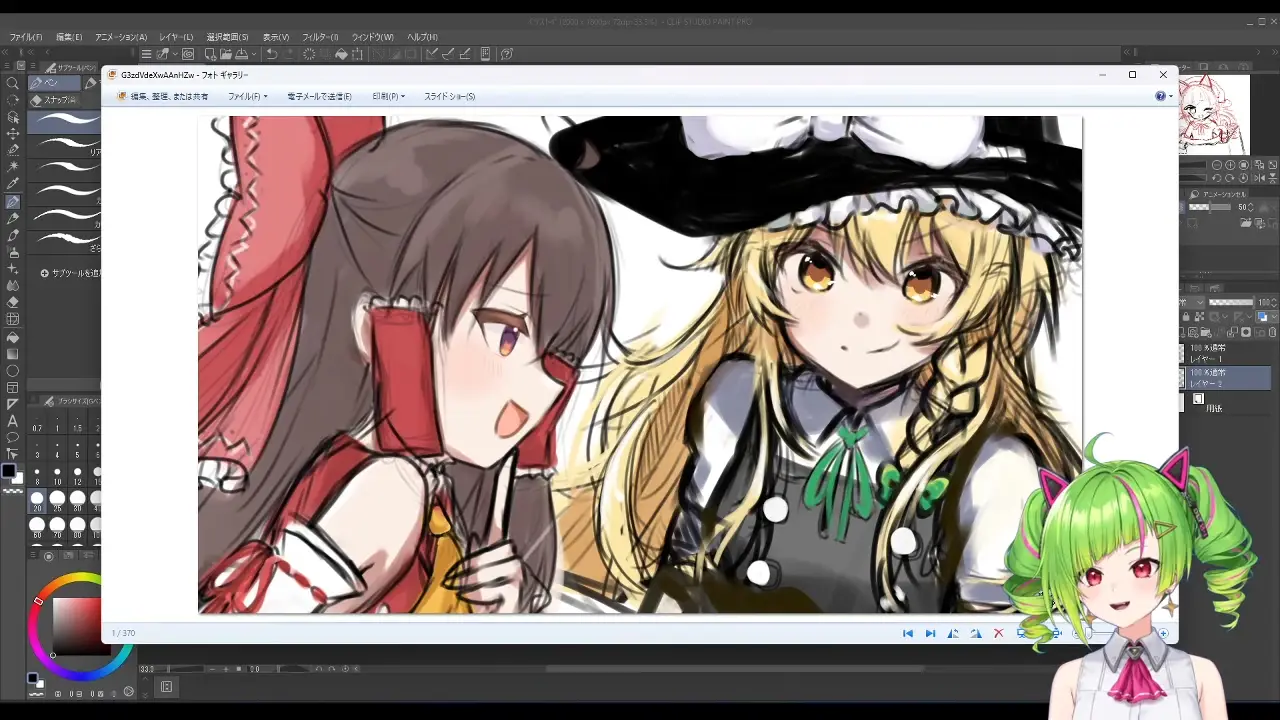
Task: Open 印刷(P) dropdown in Photo Gallery
Action: click(x=388, y=97)
